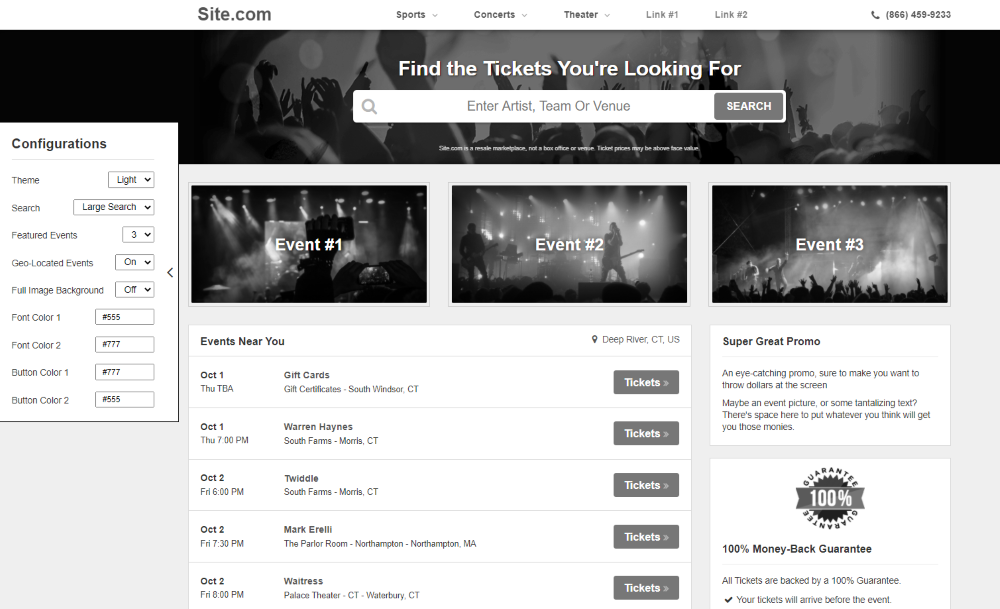Click the phone icon in header
1000x609 pixels.
(x=875, y=15)
